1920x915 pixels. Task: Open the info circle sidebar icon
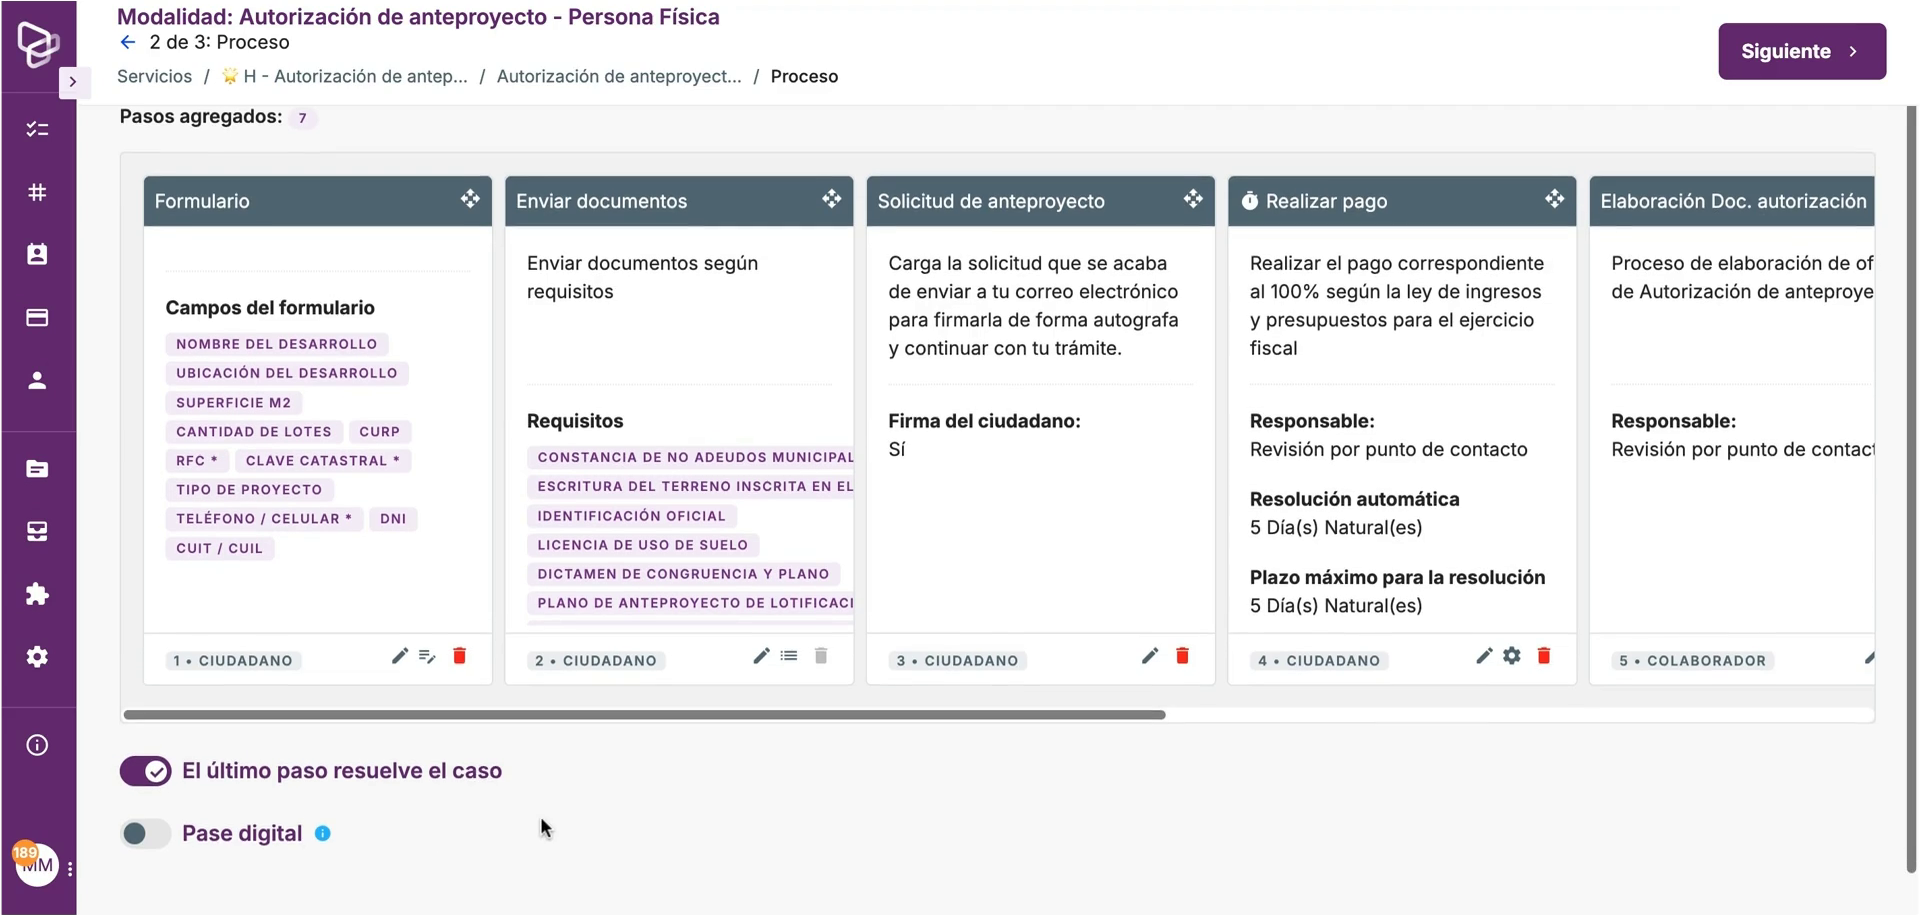tap(37, 745)
